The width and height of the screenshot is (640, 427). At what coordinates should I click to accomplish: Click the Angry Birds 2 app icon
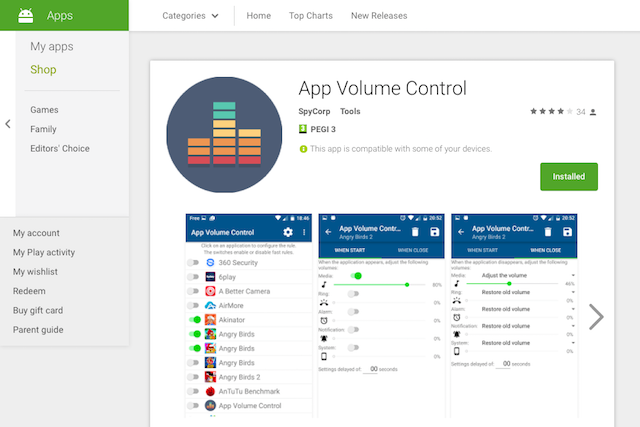click(210, 377)
